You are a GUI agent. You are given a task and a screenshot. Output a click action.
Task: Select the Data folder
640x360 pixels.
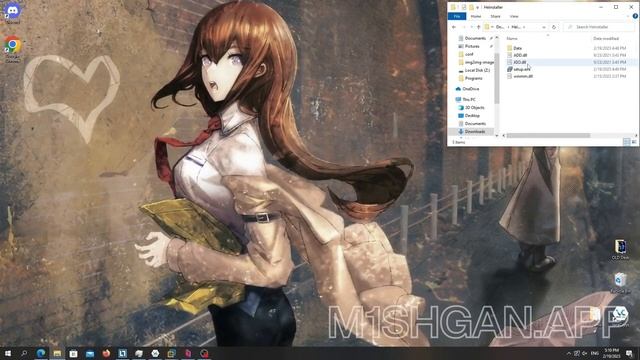(x=517, y=48)
